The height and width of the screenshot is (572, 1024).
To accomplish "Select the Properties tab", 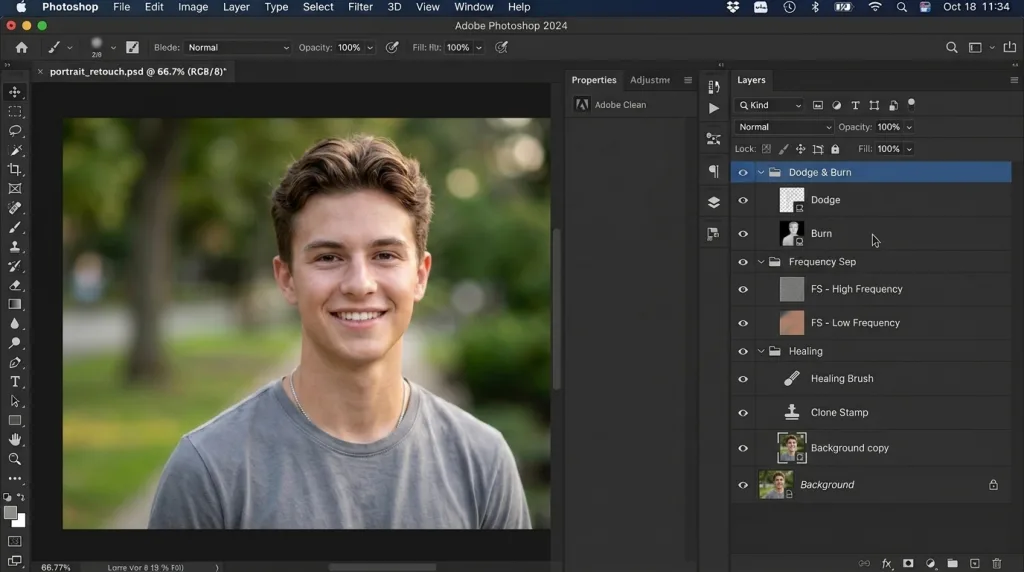I will pos(594,80).
